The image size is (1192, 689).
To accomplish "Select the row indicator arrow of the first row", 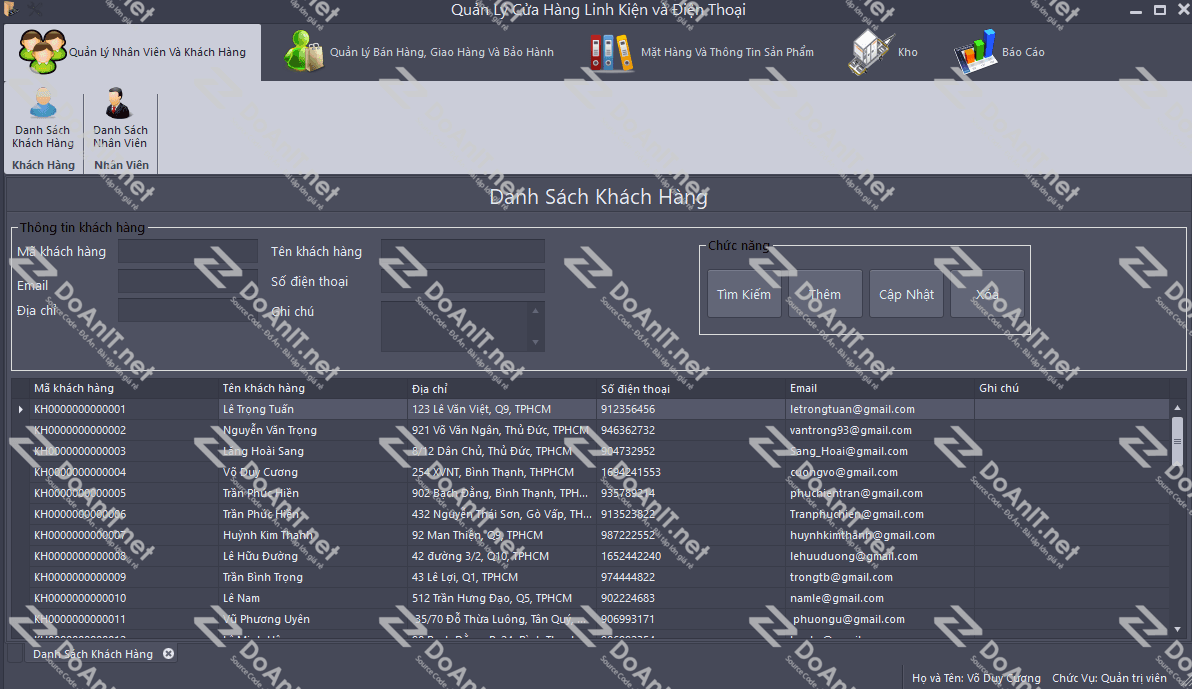I will [x=21, y=409].
